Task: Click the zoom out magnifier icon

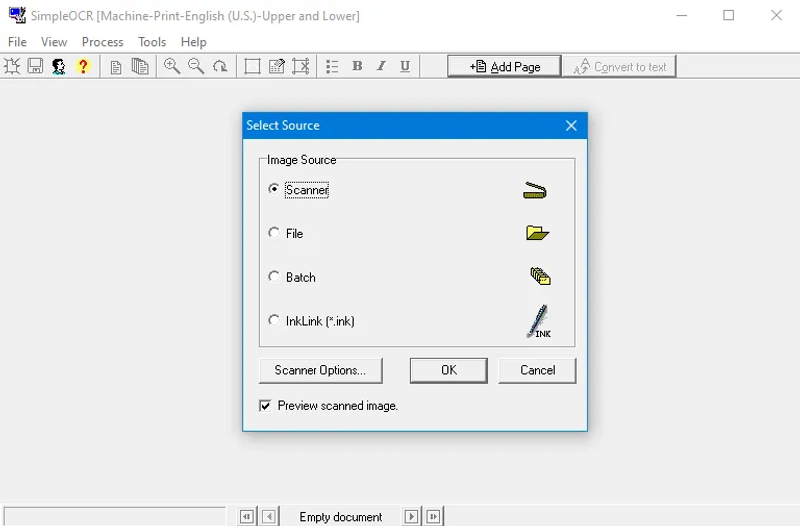Action: 196,67
